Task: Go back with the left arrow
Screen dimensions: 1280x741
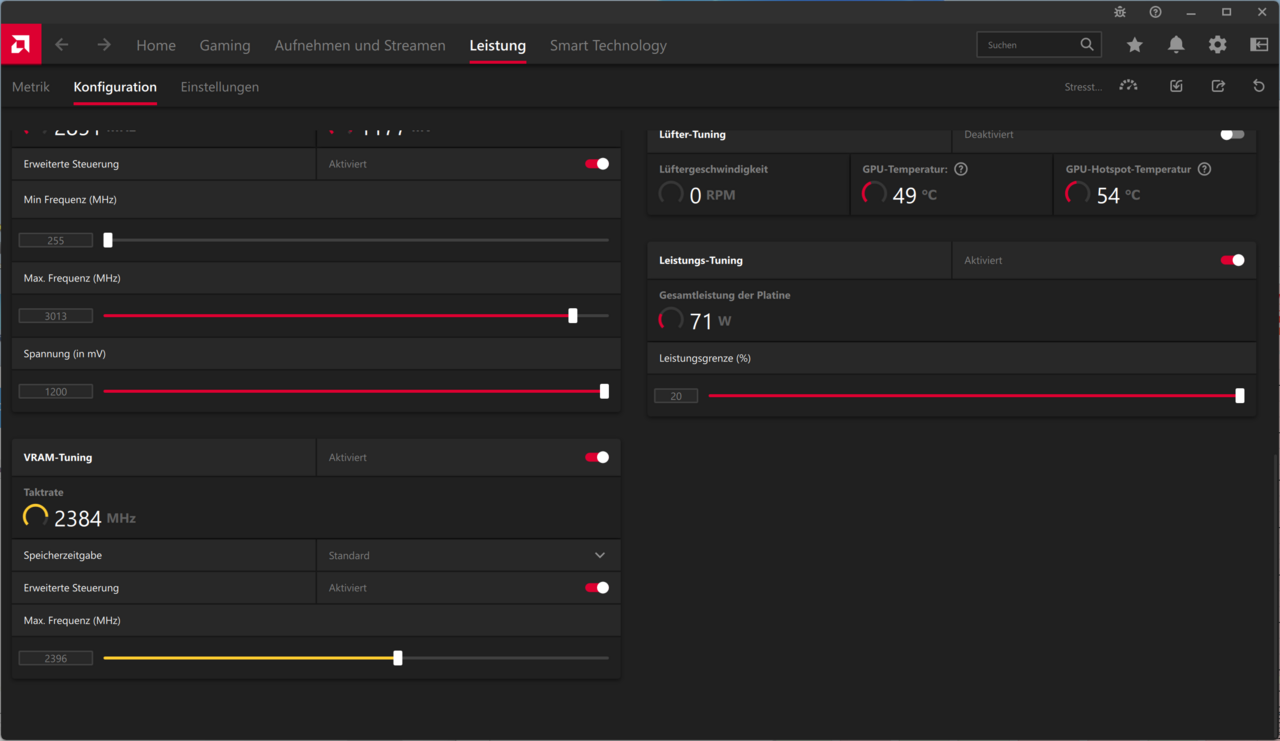Action: coord(62,45)
